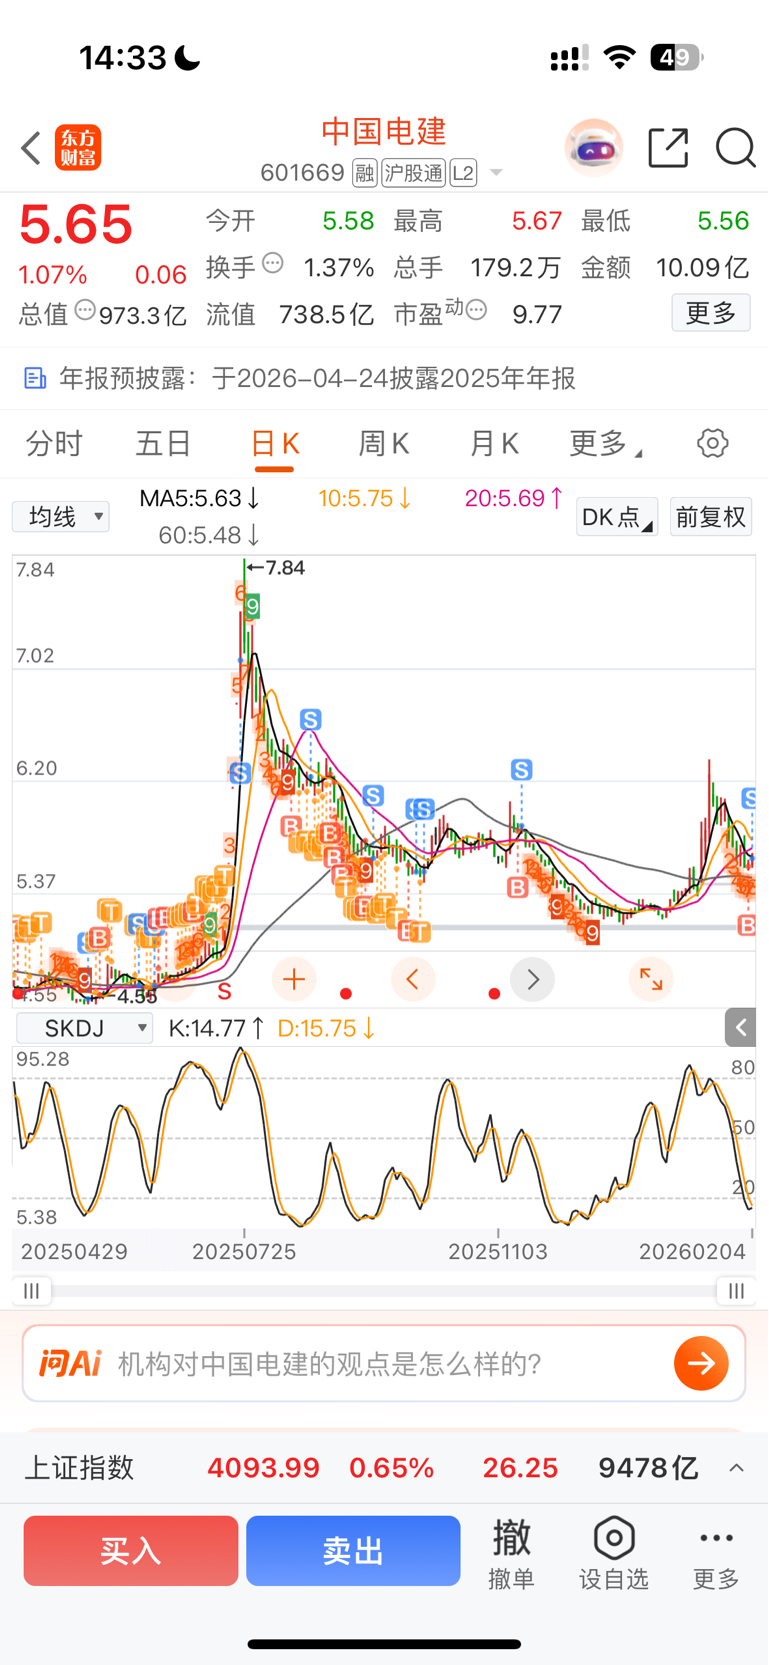Tap the 7.84 high price marker
Image resolution: width=769 pixels, height=1665 pixels.
[x=276, y=568]
